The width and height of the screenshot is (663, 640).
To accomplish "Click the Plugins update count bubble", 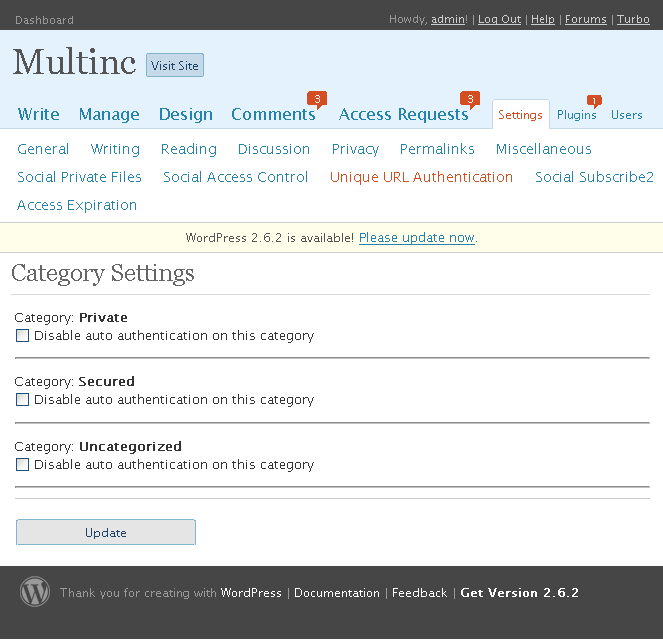I will pos(594,101).
